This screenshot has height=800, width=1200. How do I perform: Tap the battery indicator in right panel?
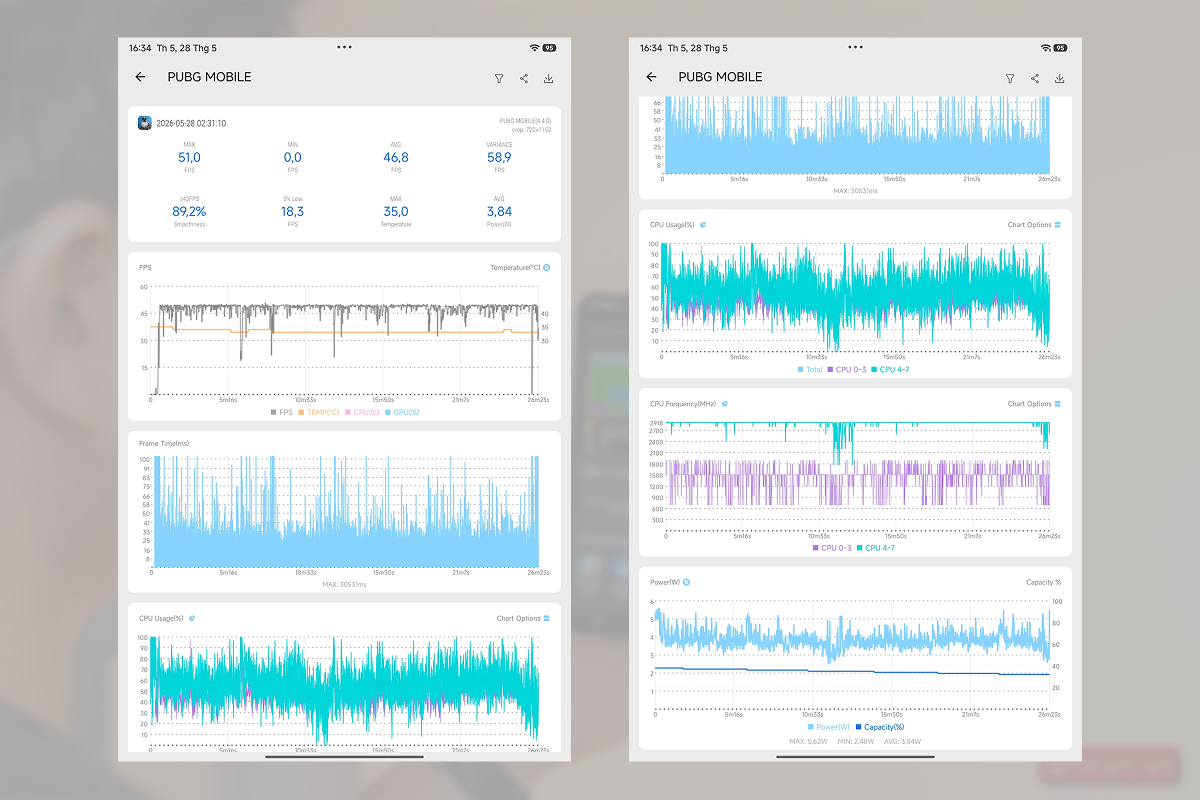pos(1060,47)
